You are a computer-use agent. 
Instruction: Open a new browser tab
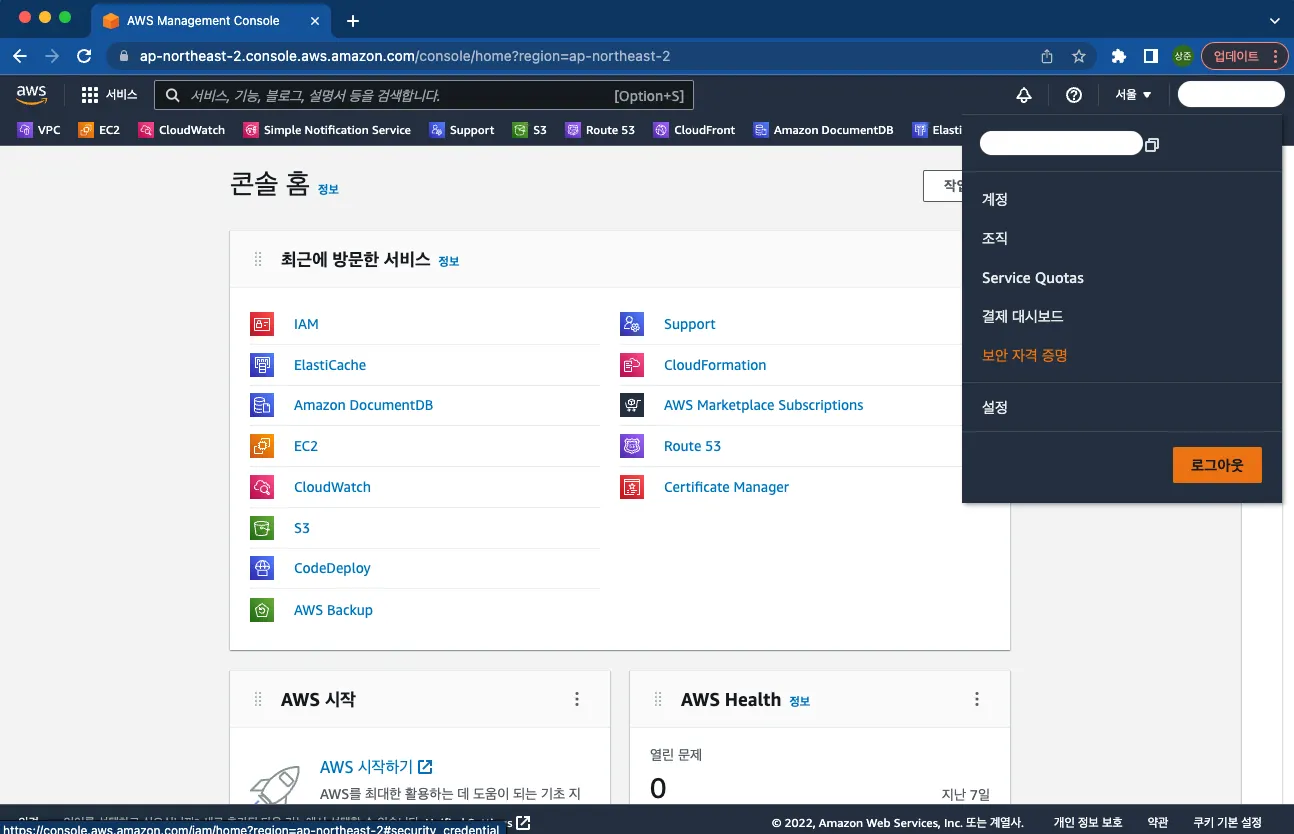(x=353, y=20)
